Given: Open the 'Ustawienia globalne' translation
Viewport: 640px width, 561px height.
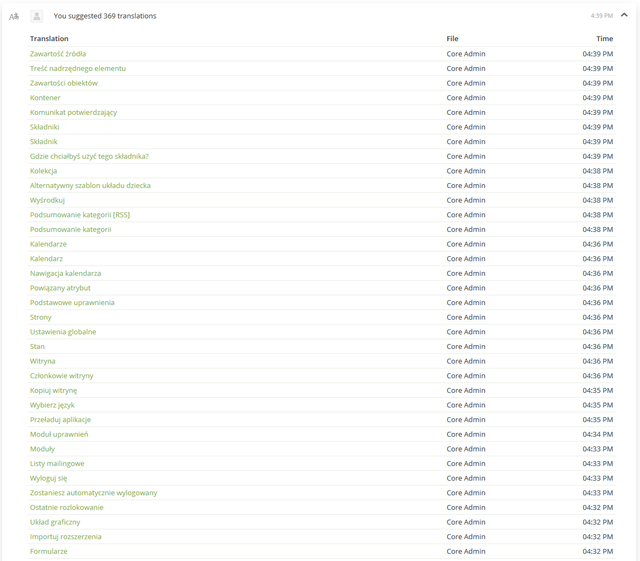Looking at the screenshot, I should 63,332.
